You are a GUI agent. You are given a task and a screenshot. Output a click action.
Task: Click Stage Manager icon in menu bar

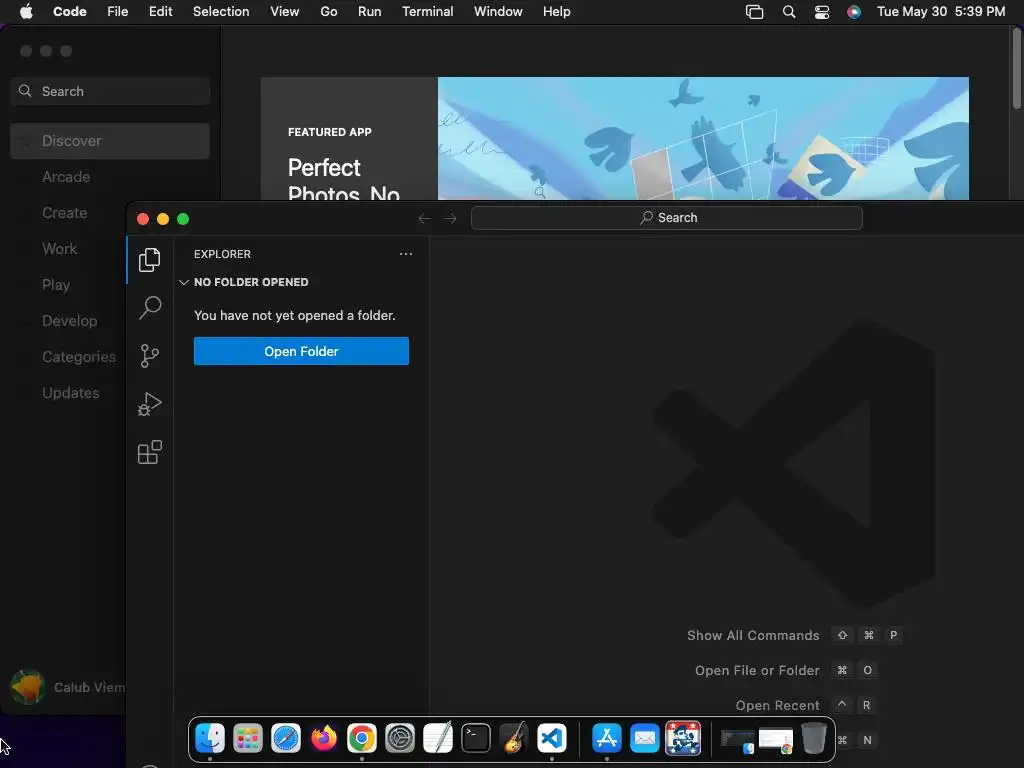pos(754,12)
